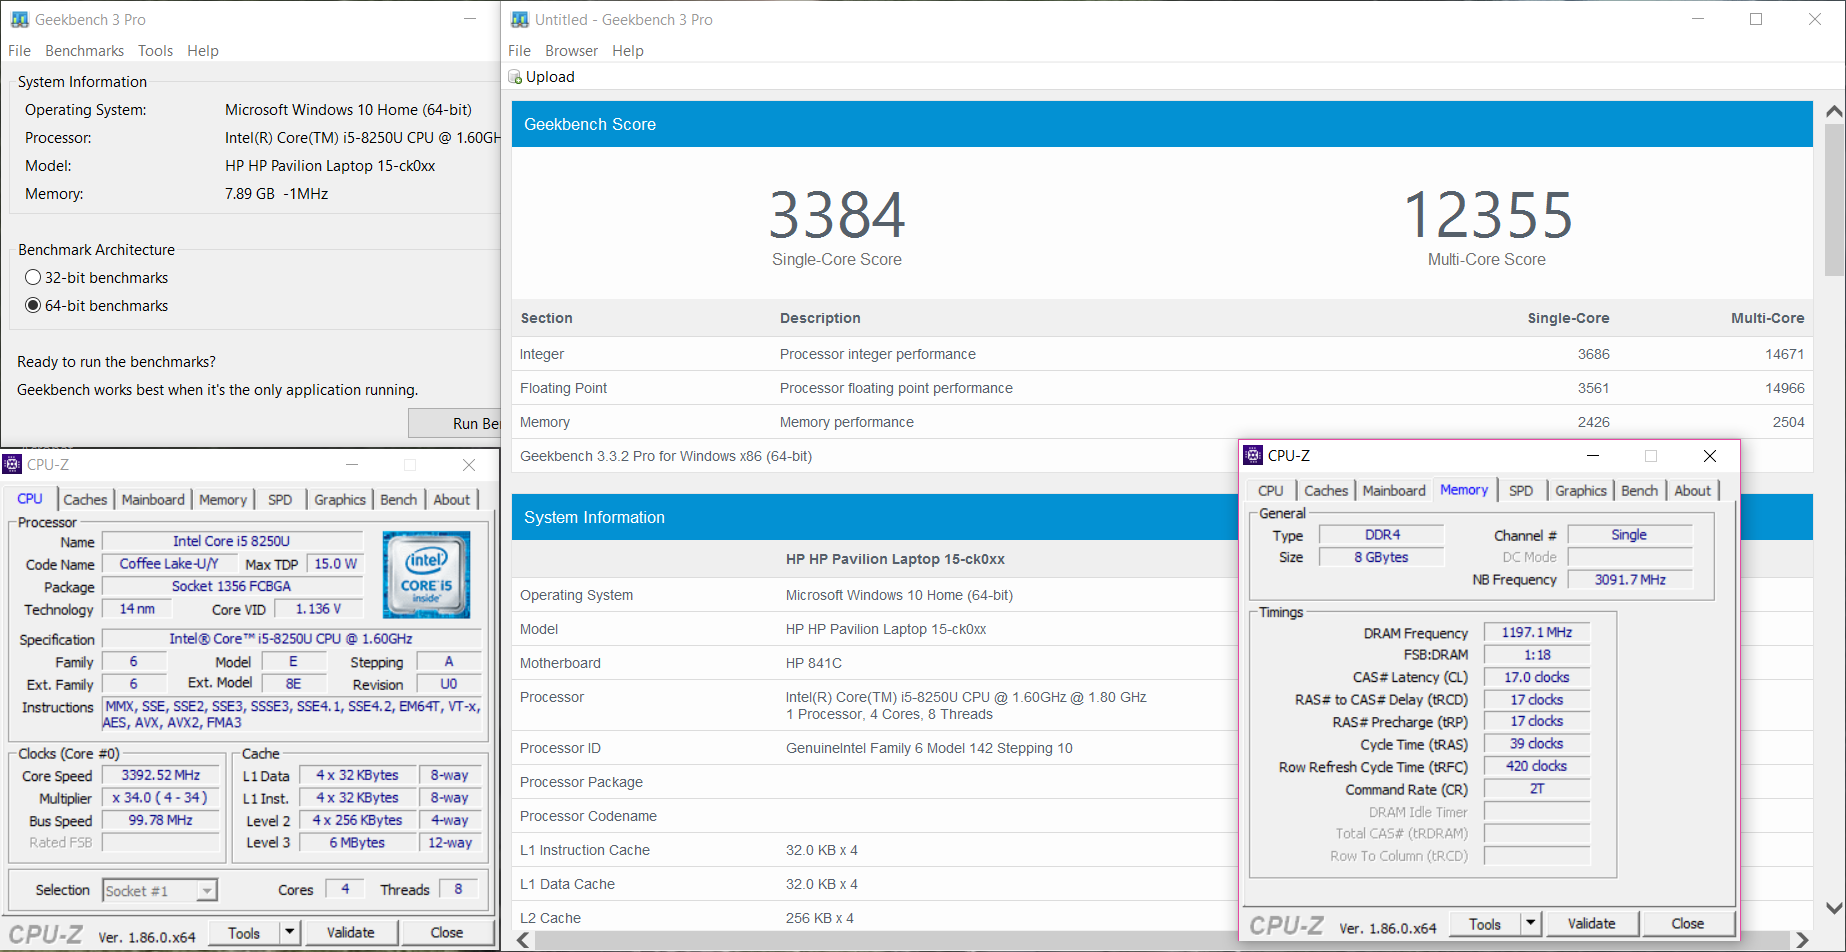Click vertical scrollbar thumb in Geekbench results

pyautogui.click(x=1834, y=199)
